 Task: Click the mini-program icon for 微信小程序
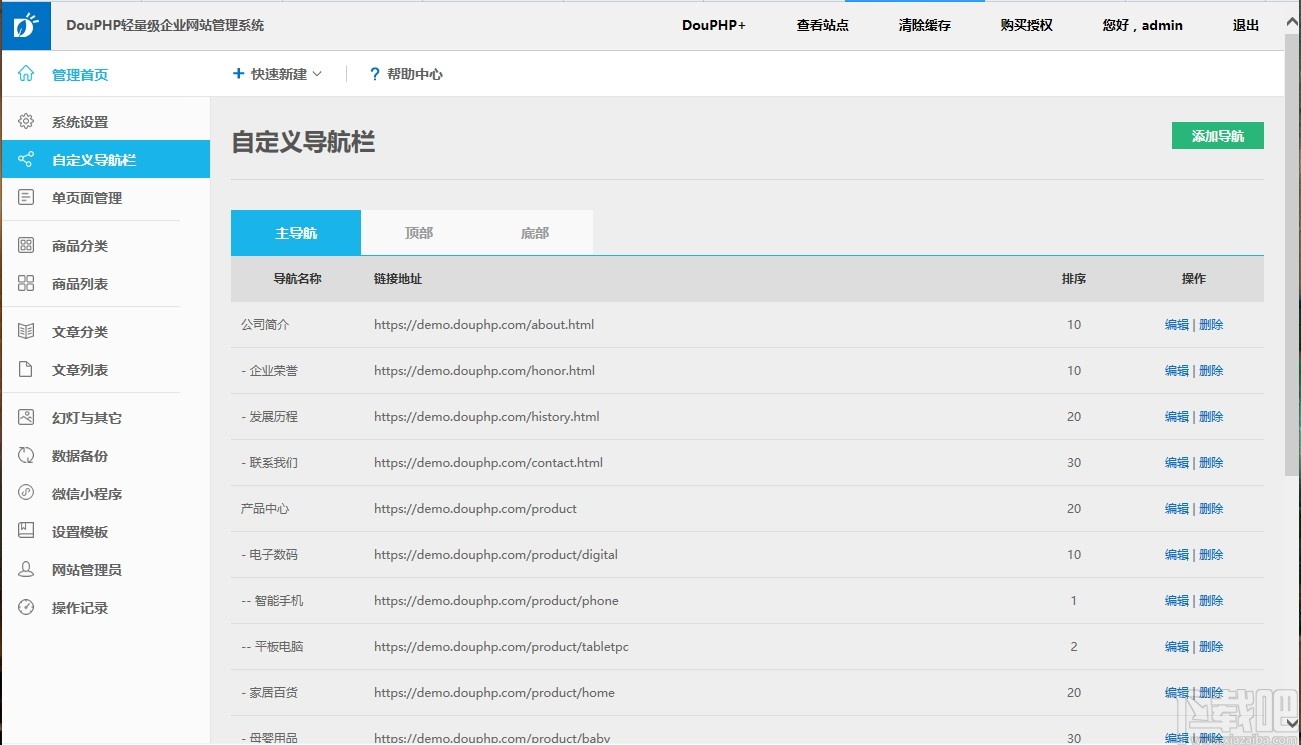point(26,494)
